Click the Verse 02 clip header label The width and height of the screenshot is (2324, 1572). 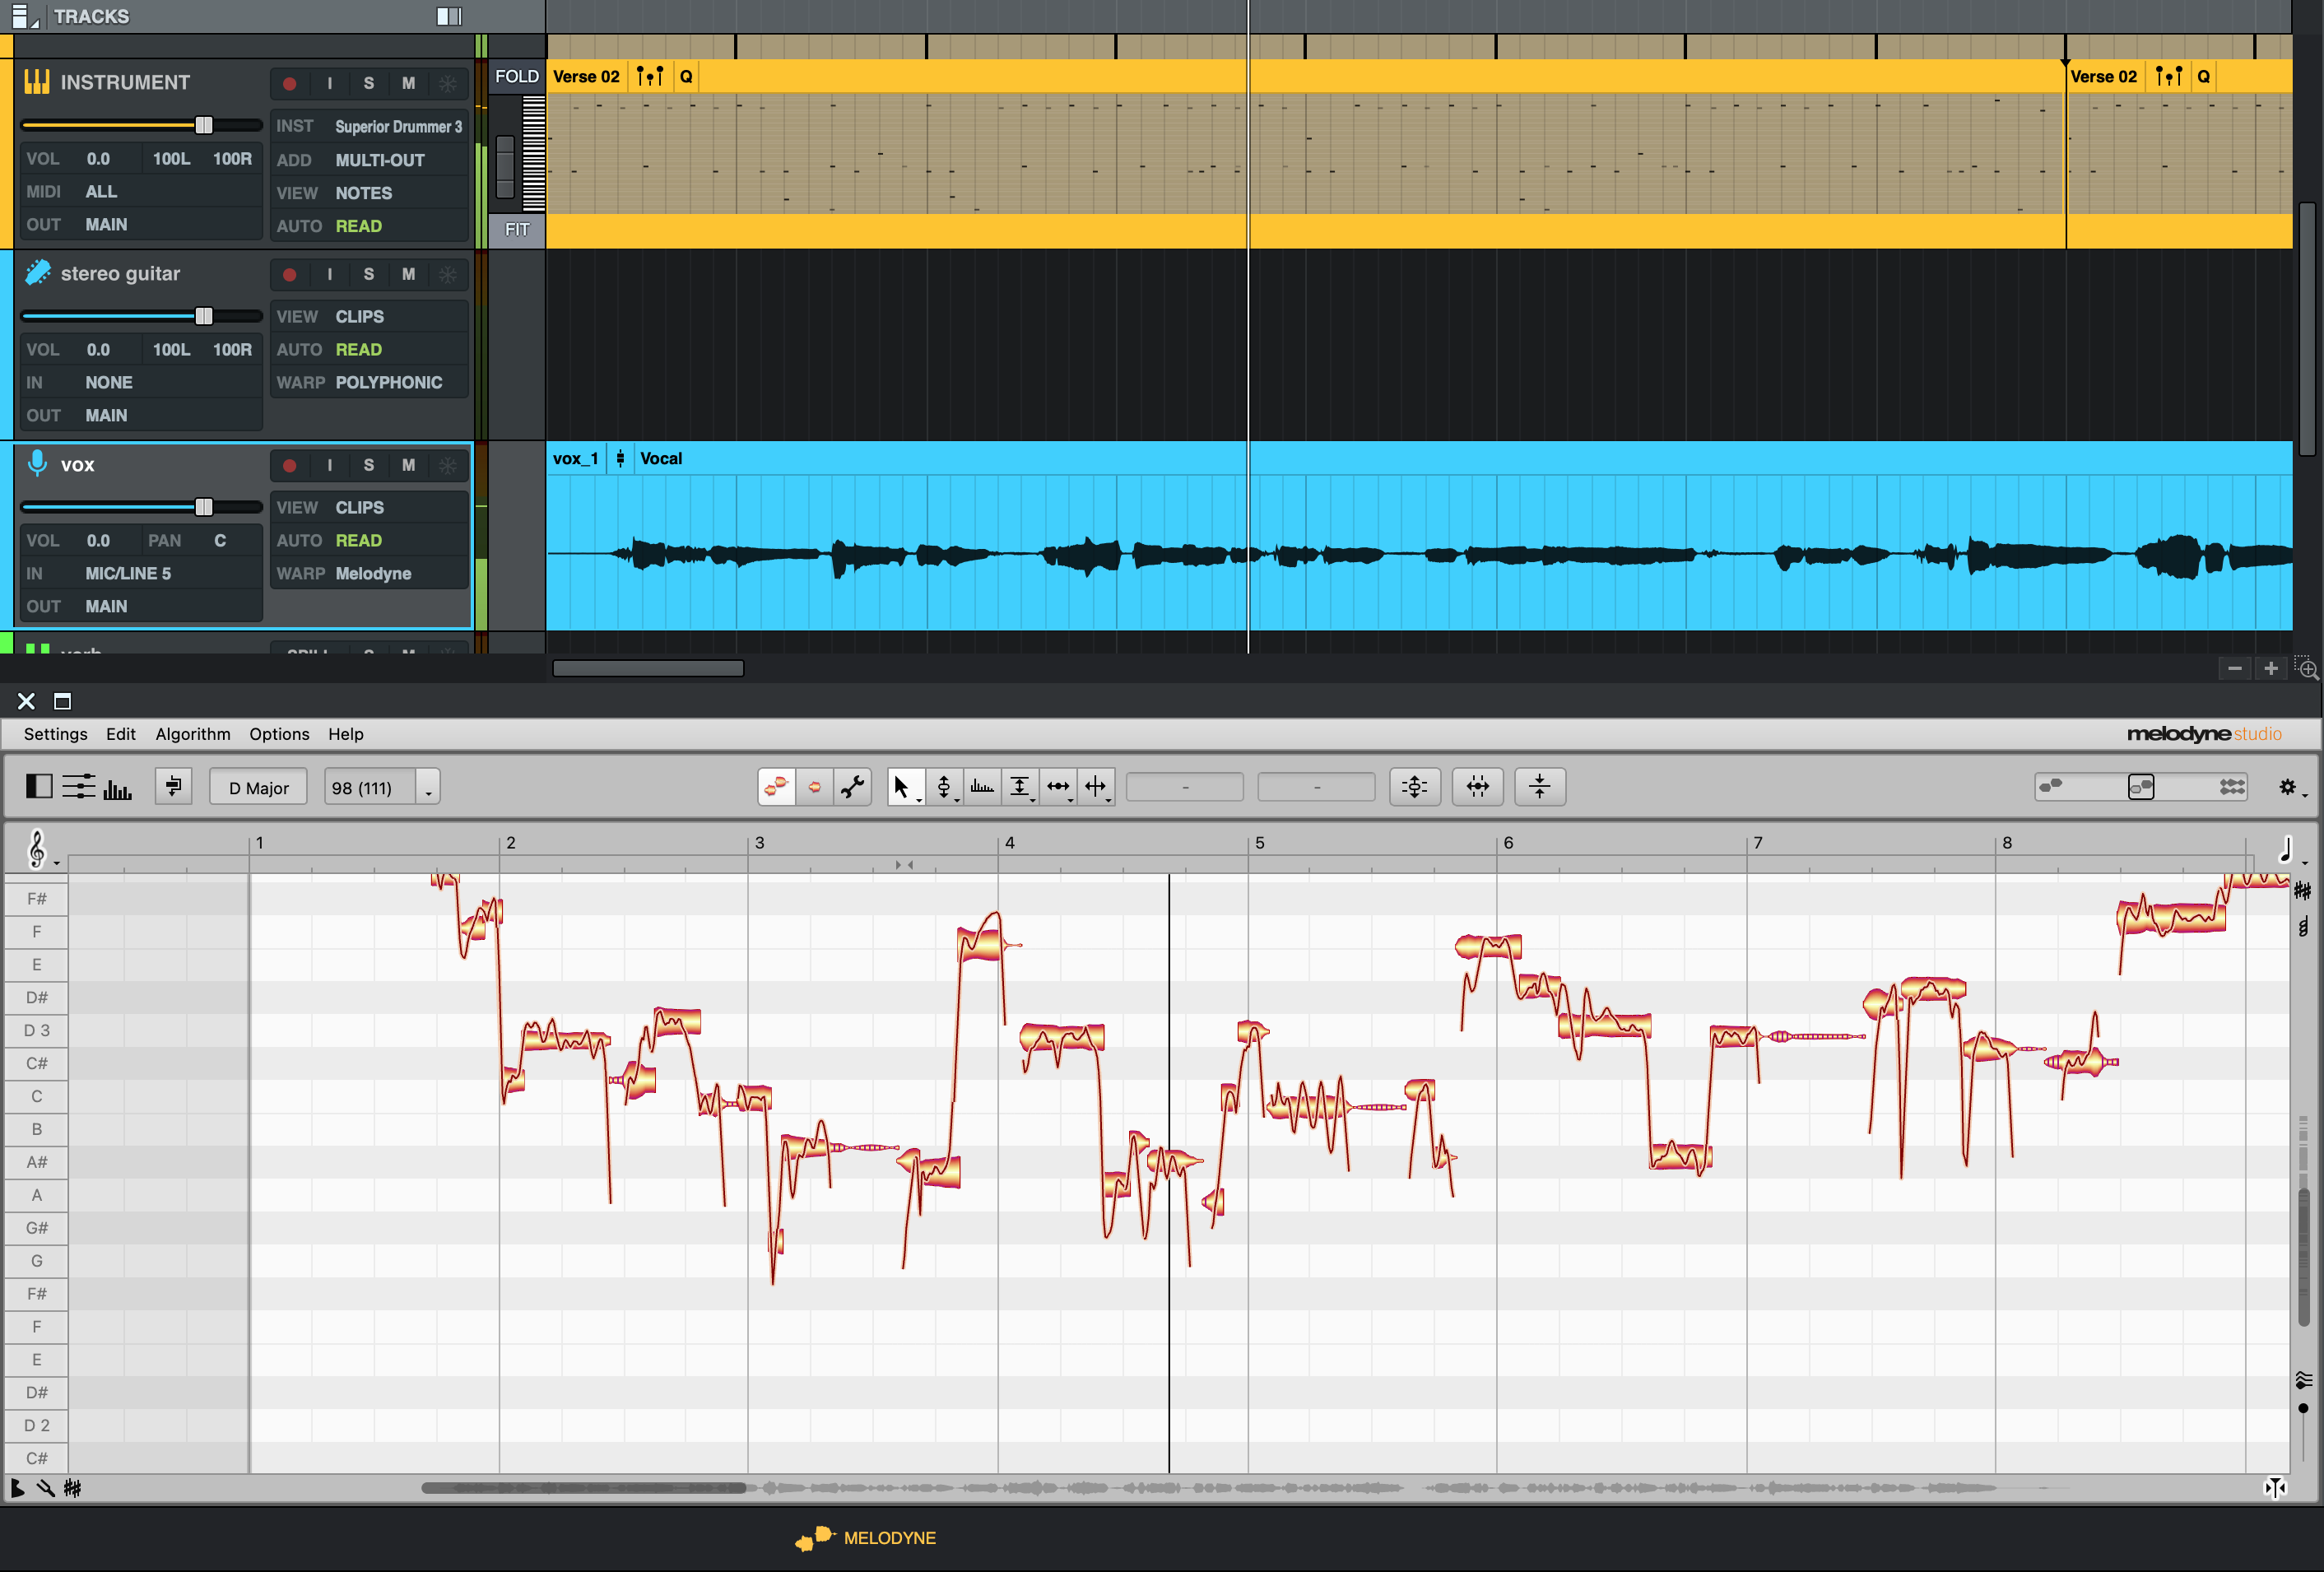pos(586,77)
